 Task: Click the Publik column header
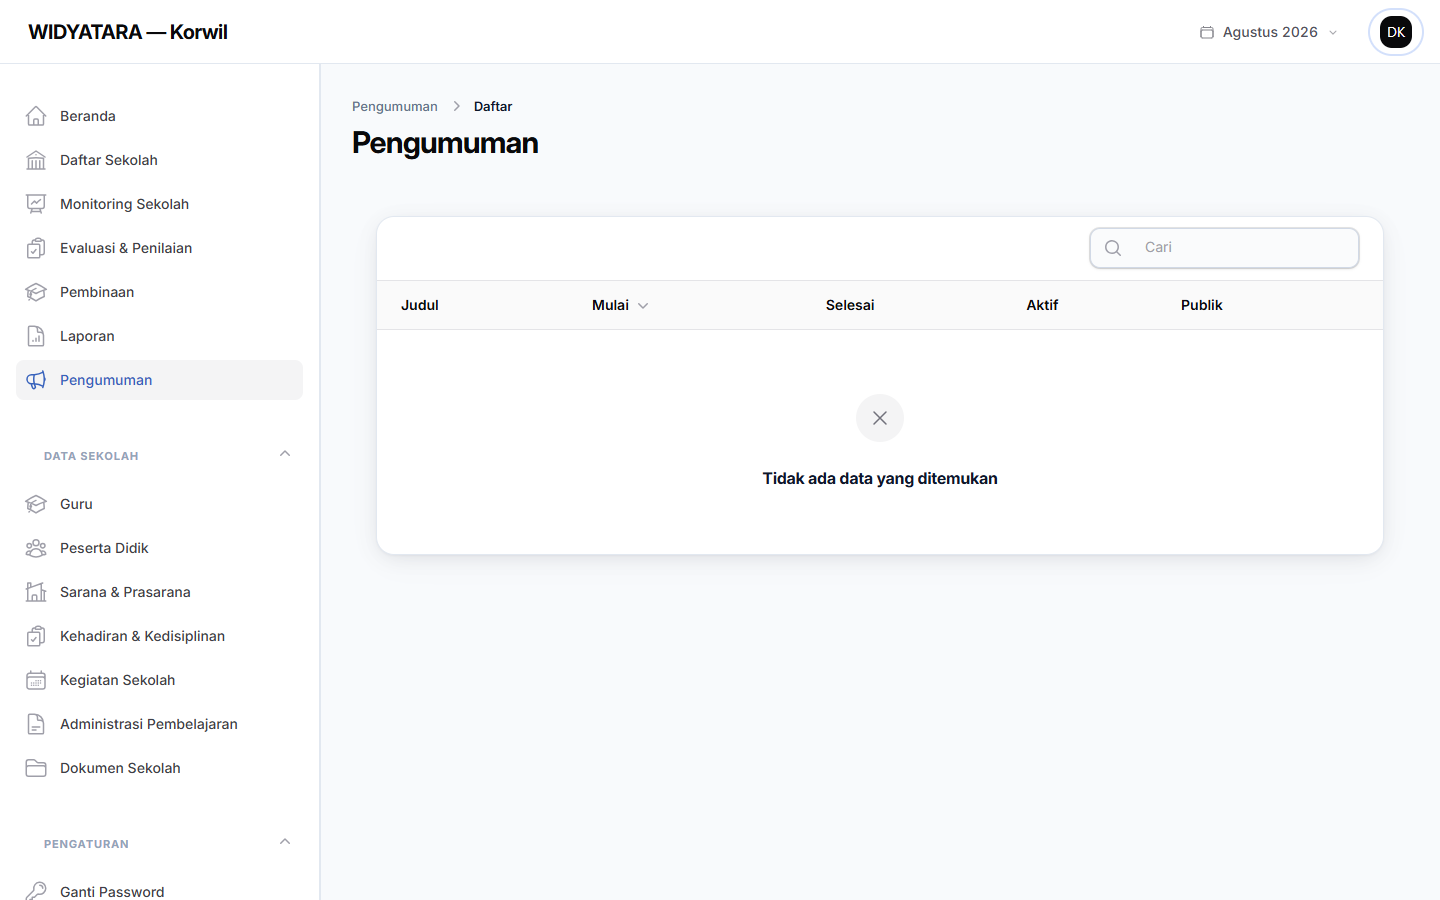coord(1202,305)
